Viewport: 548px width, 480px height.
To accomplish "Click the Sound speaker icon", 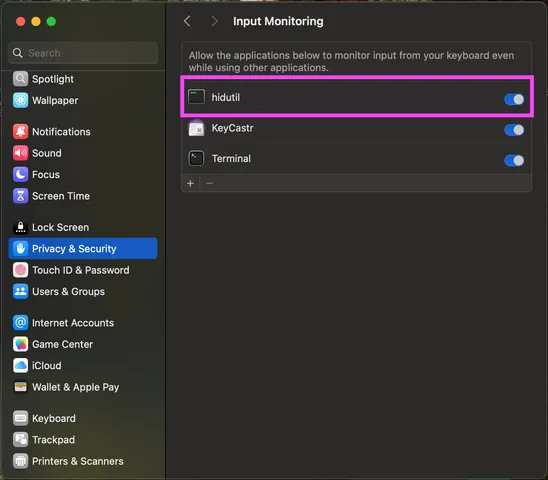I will [20, 153].
